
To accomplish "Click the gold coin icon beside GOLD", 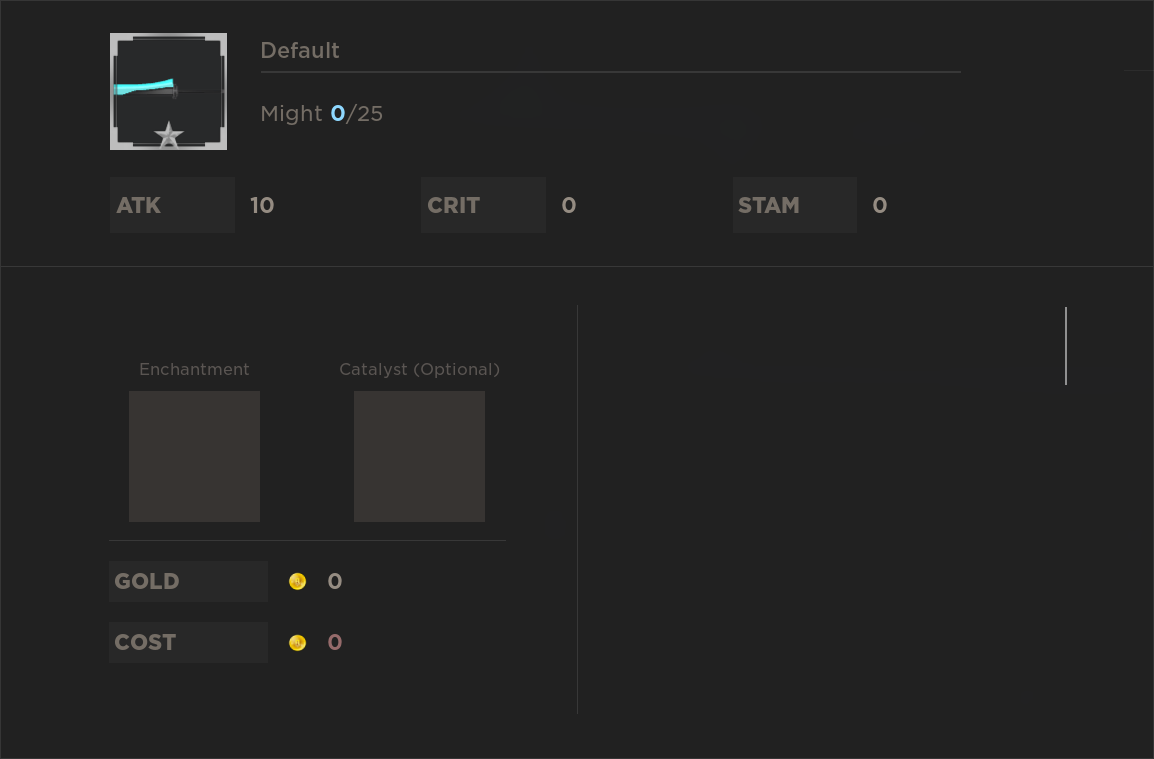I will (297, 581).
